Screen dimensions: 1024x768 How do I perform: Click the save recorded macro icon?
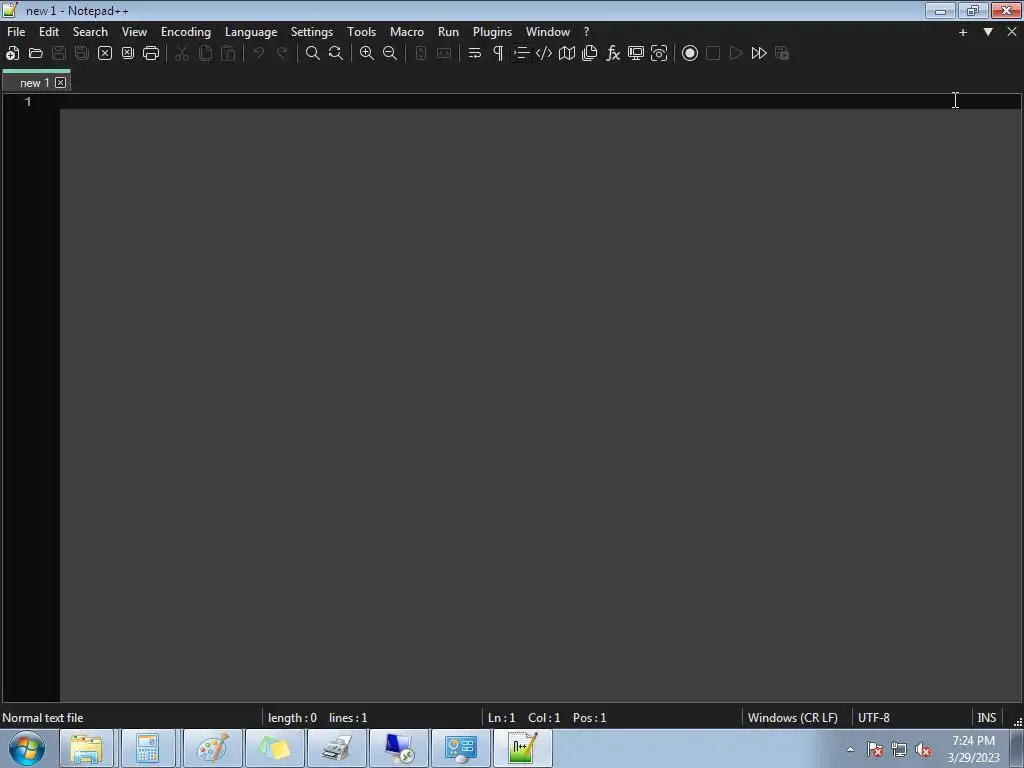click(782, 54)
